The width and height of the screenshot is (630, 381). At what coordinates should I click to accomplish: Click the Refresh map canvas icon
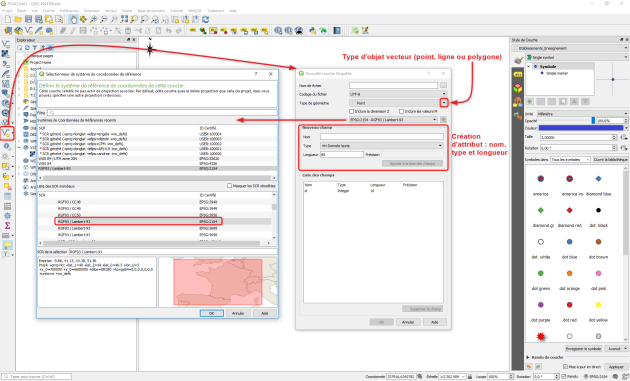(206, 19)
